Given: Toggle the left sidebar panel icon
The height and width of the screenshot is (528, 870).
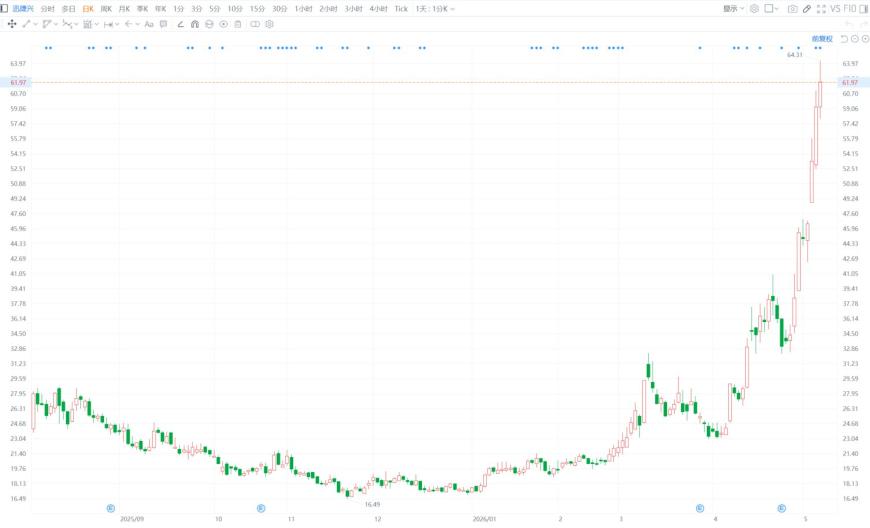Looking at the screenshot, I should pos(4,8).
